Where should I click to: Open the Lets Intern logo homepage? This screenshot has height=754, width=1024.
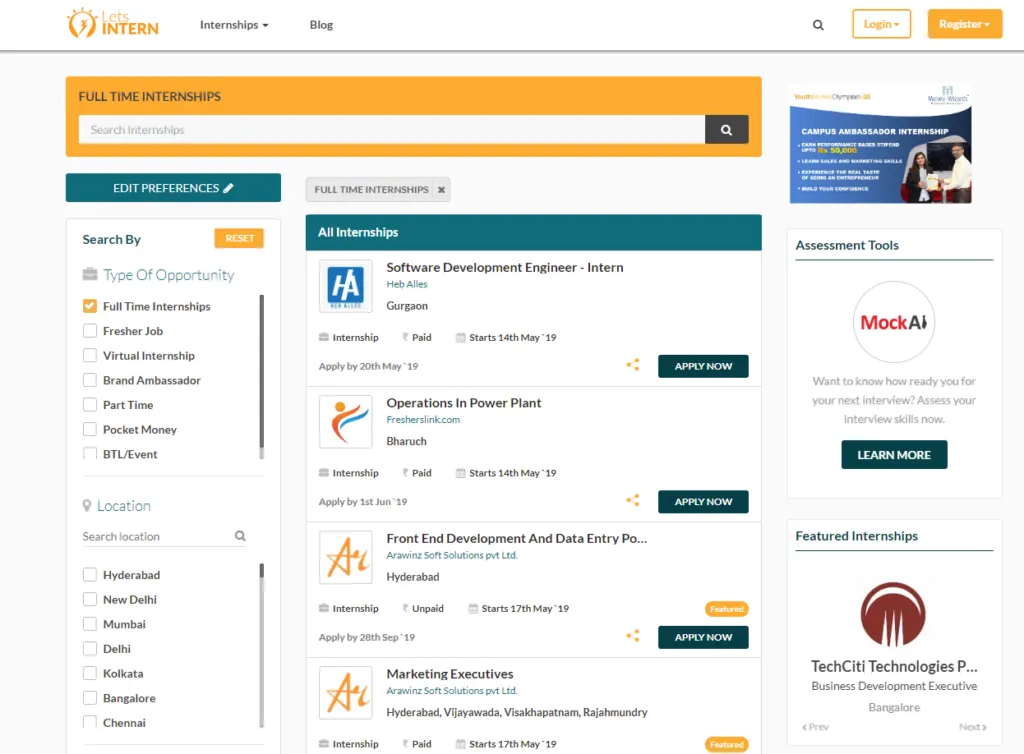[x=112, y=24]
